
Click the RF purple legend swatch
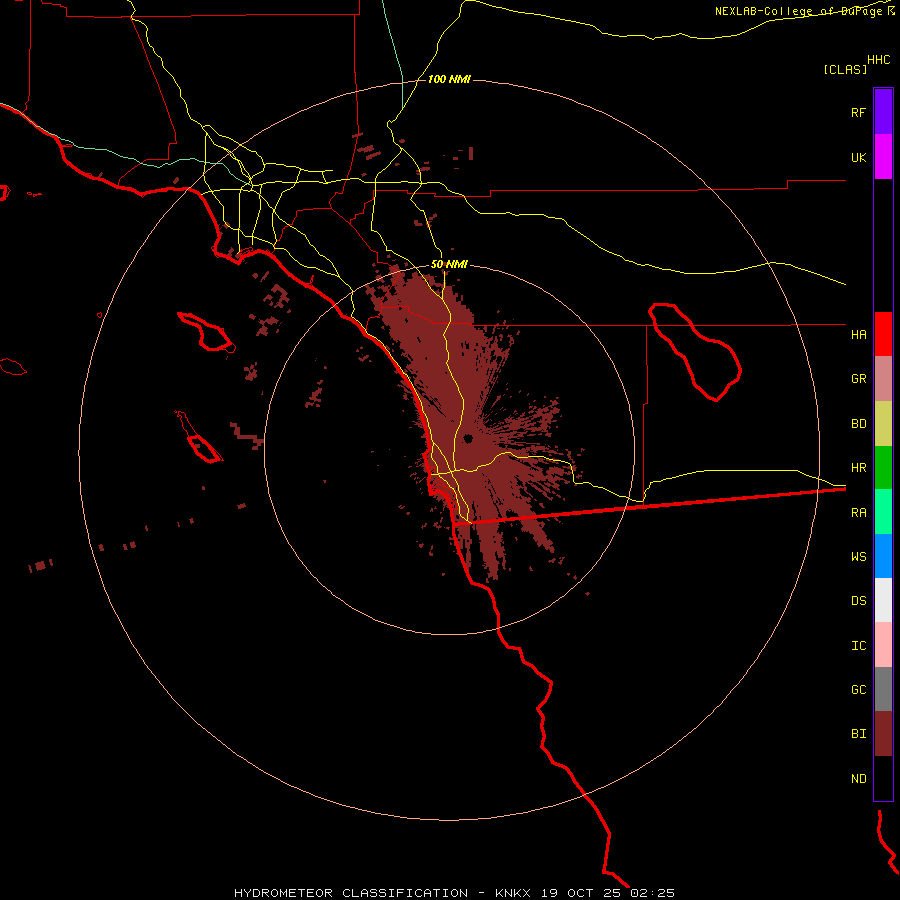[883, 112]
